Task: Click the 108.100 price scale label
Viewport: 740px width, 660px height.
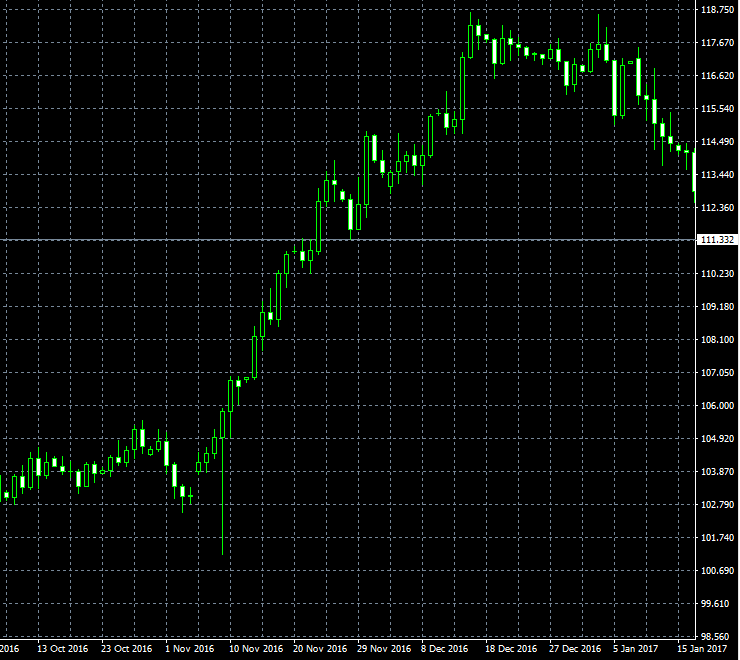Action: click(x=717, y=339)
